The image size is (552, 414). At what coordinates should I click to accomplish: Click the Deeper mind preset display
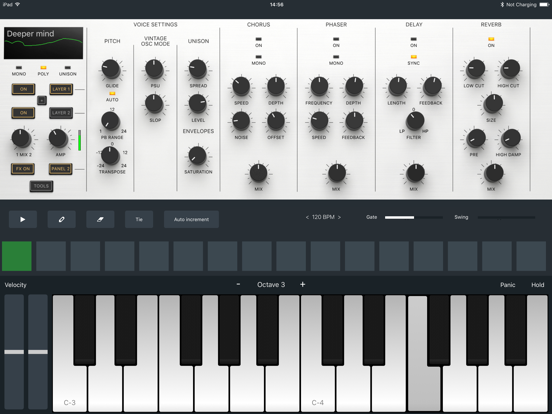pos(44,43)
